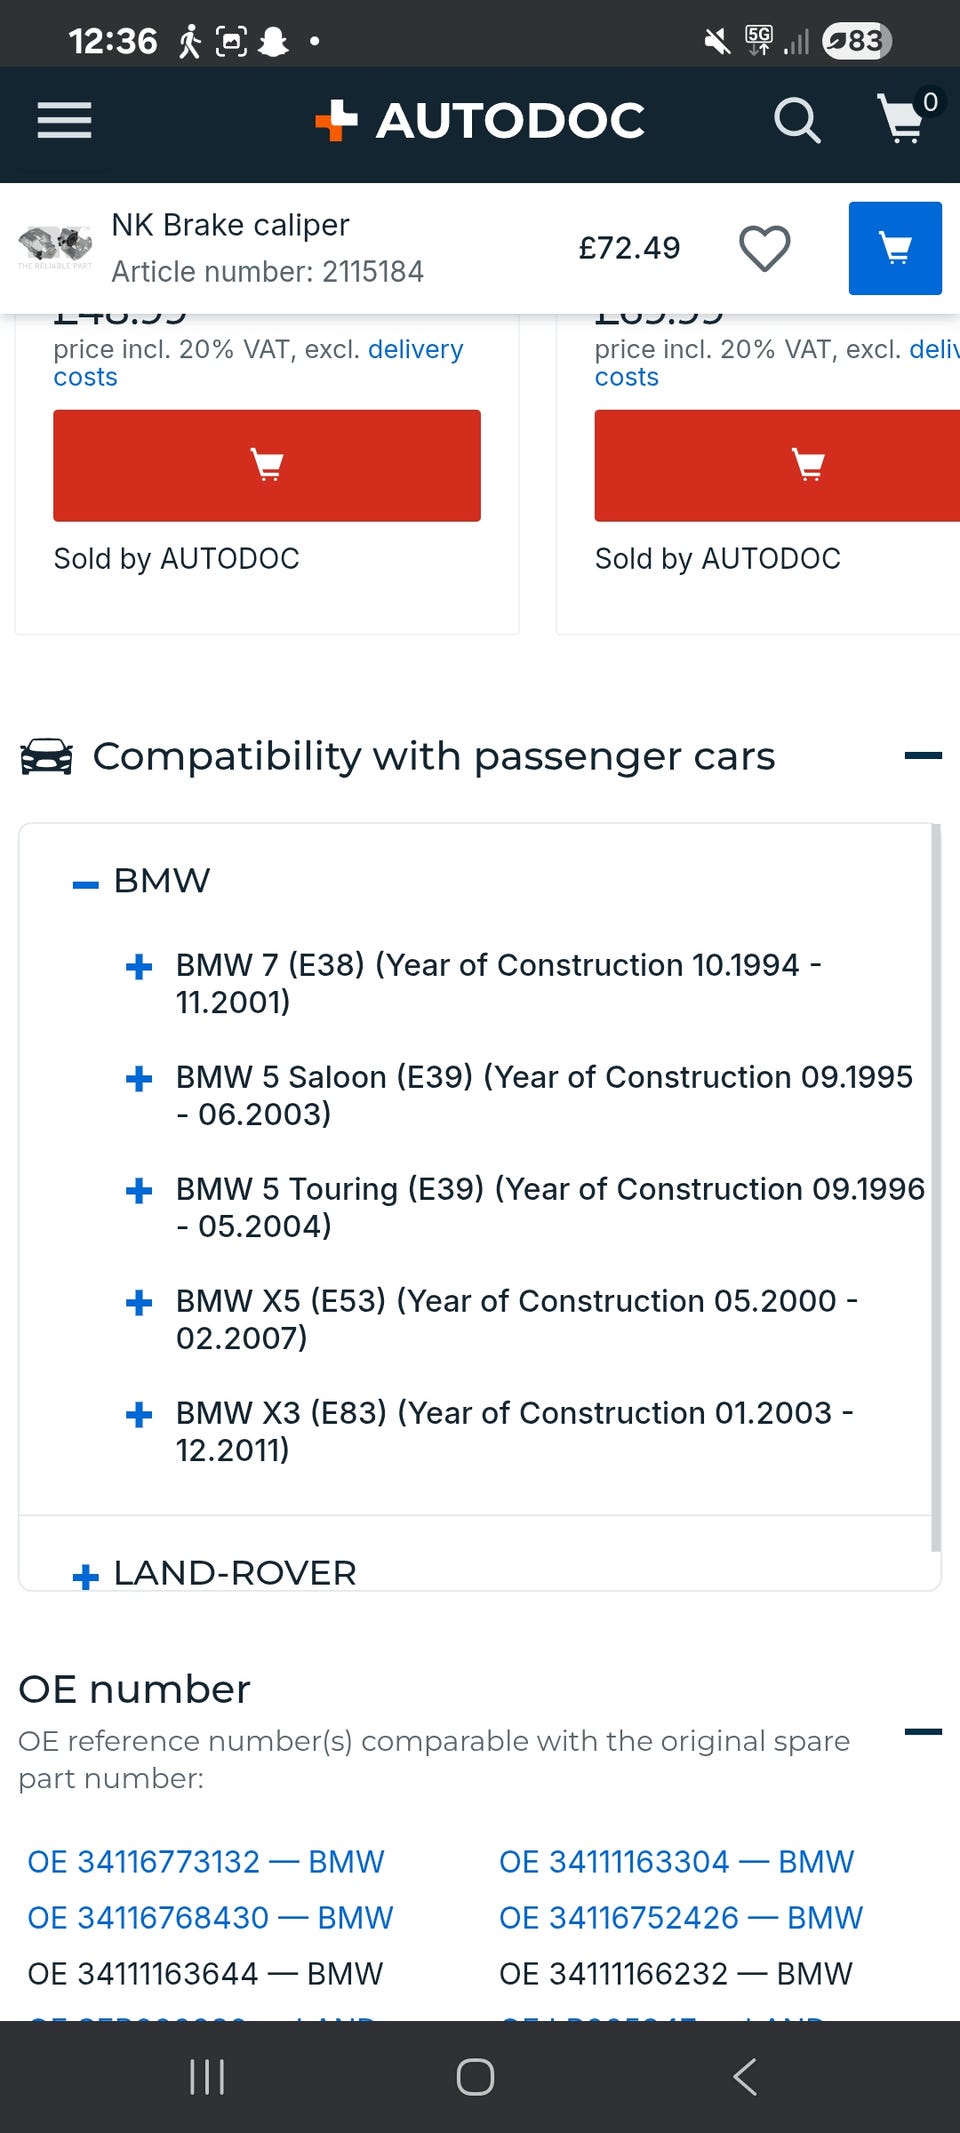
Task: Expand the LAND-ROVER brand list
Action: pos(86,1577)
